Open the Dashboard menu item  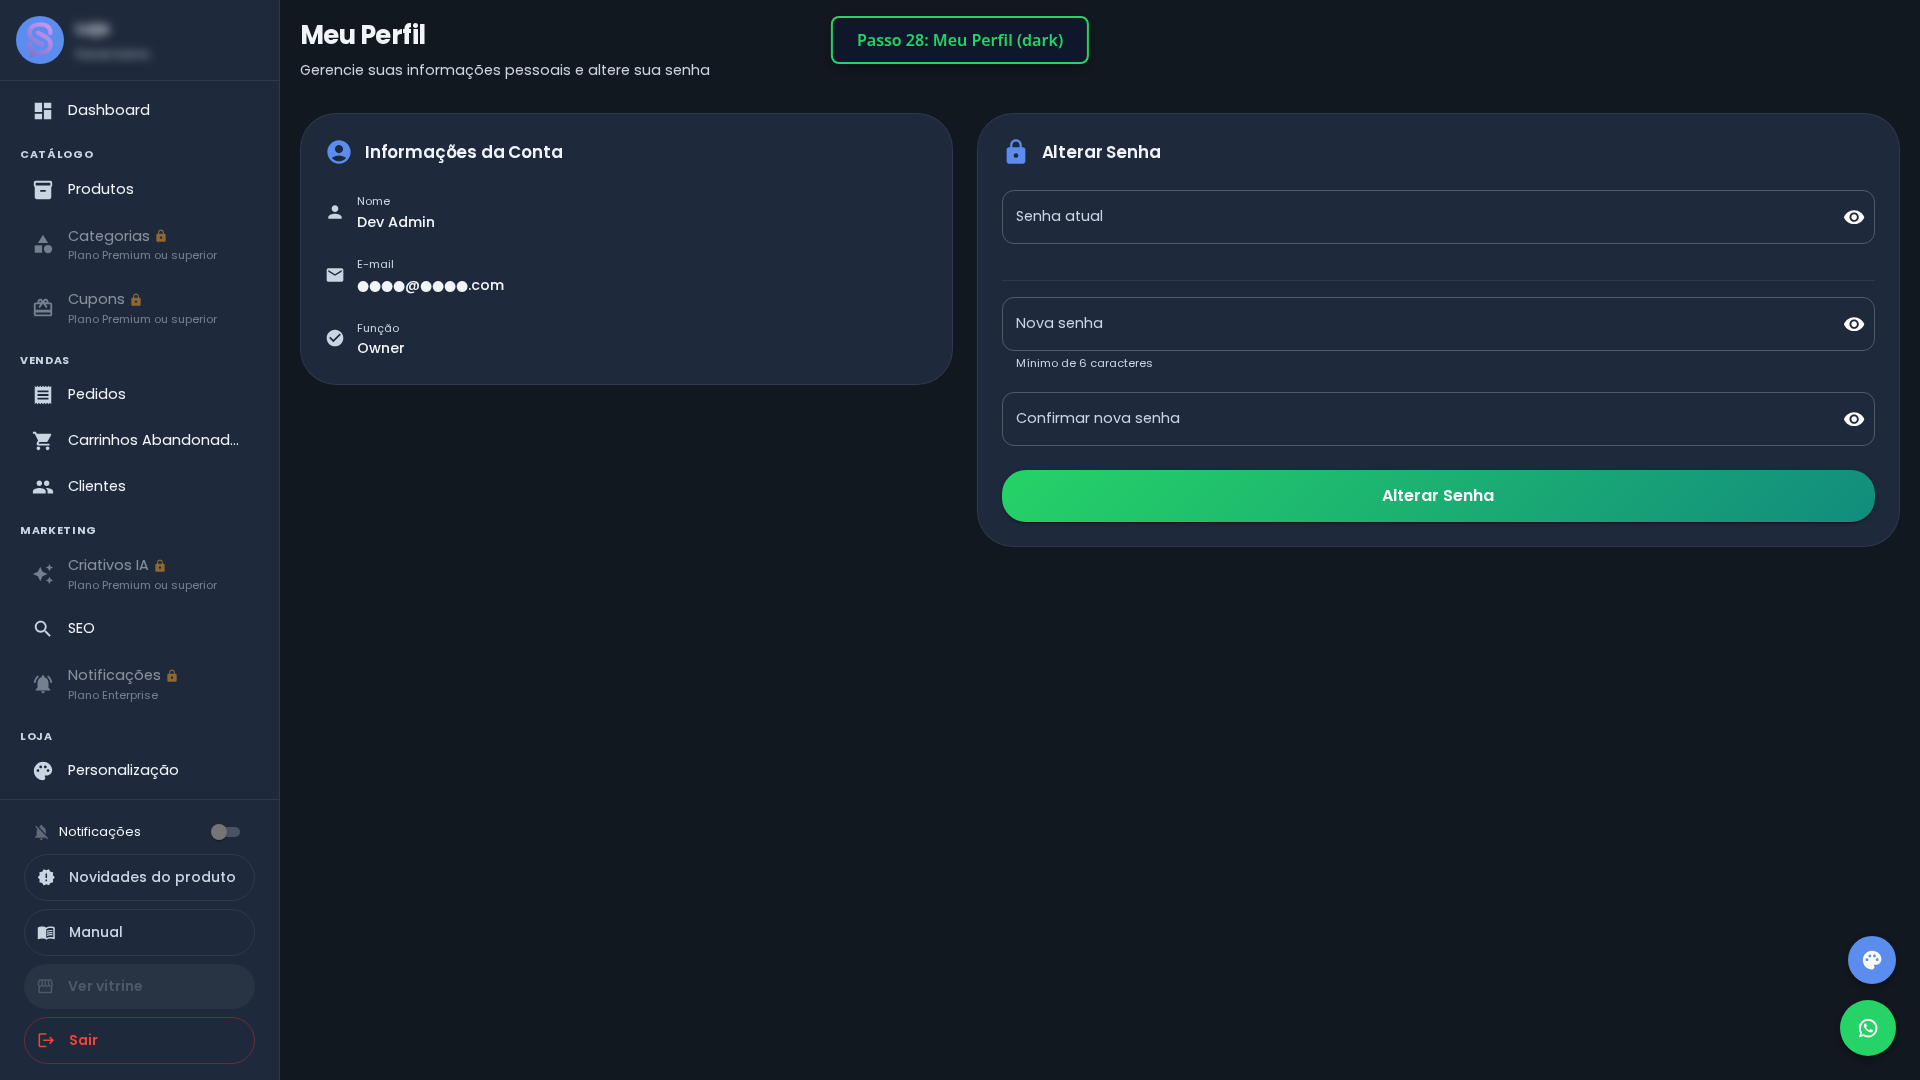(139, 111)
